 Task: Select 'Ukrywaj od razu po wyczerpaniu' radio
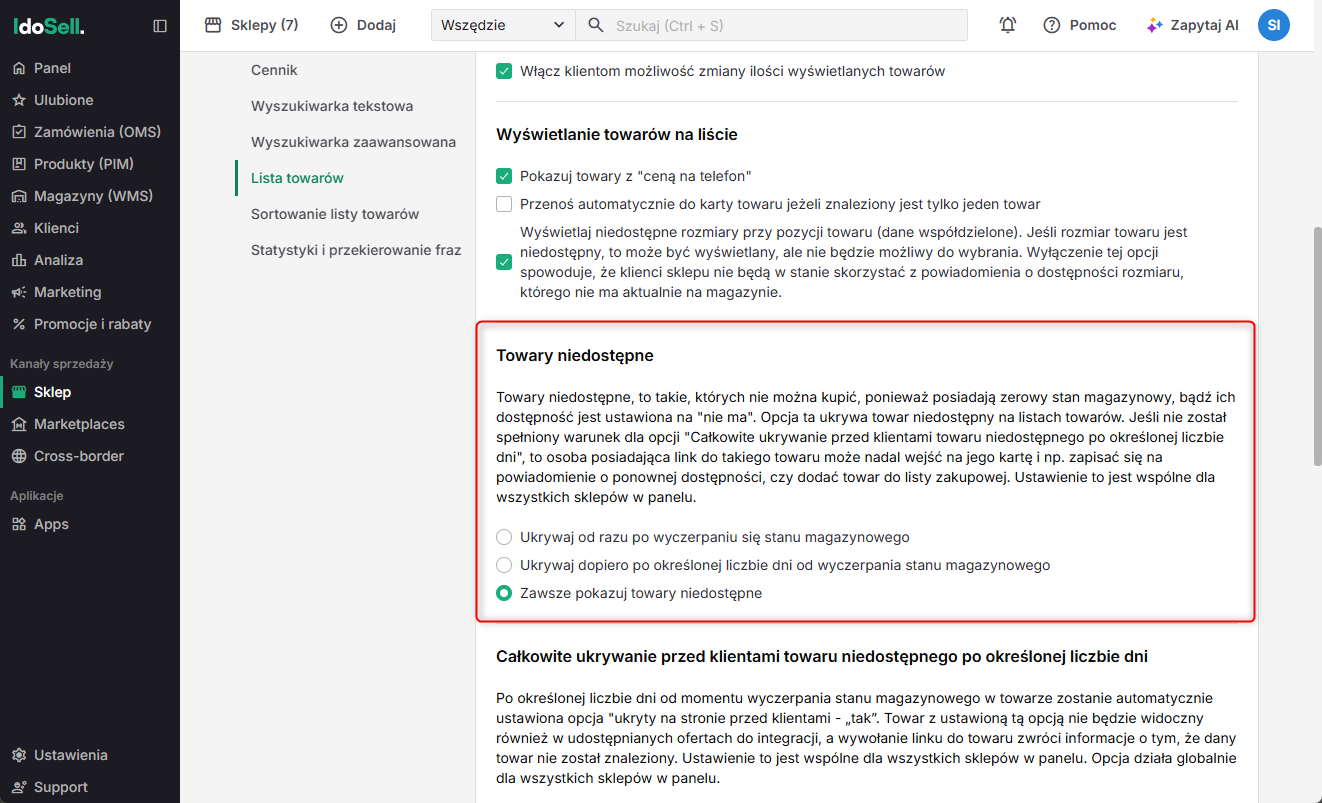pyautogui.click(x=504, y=537)
